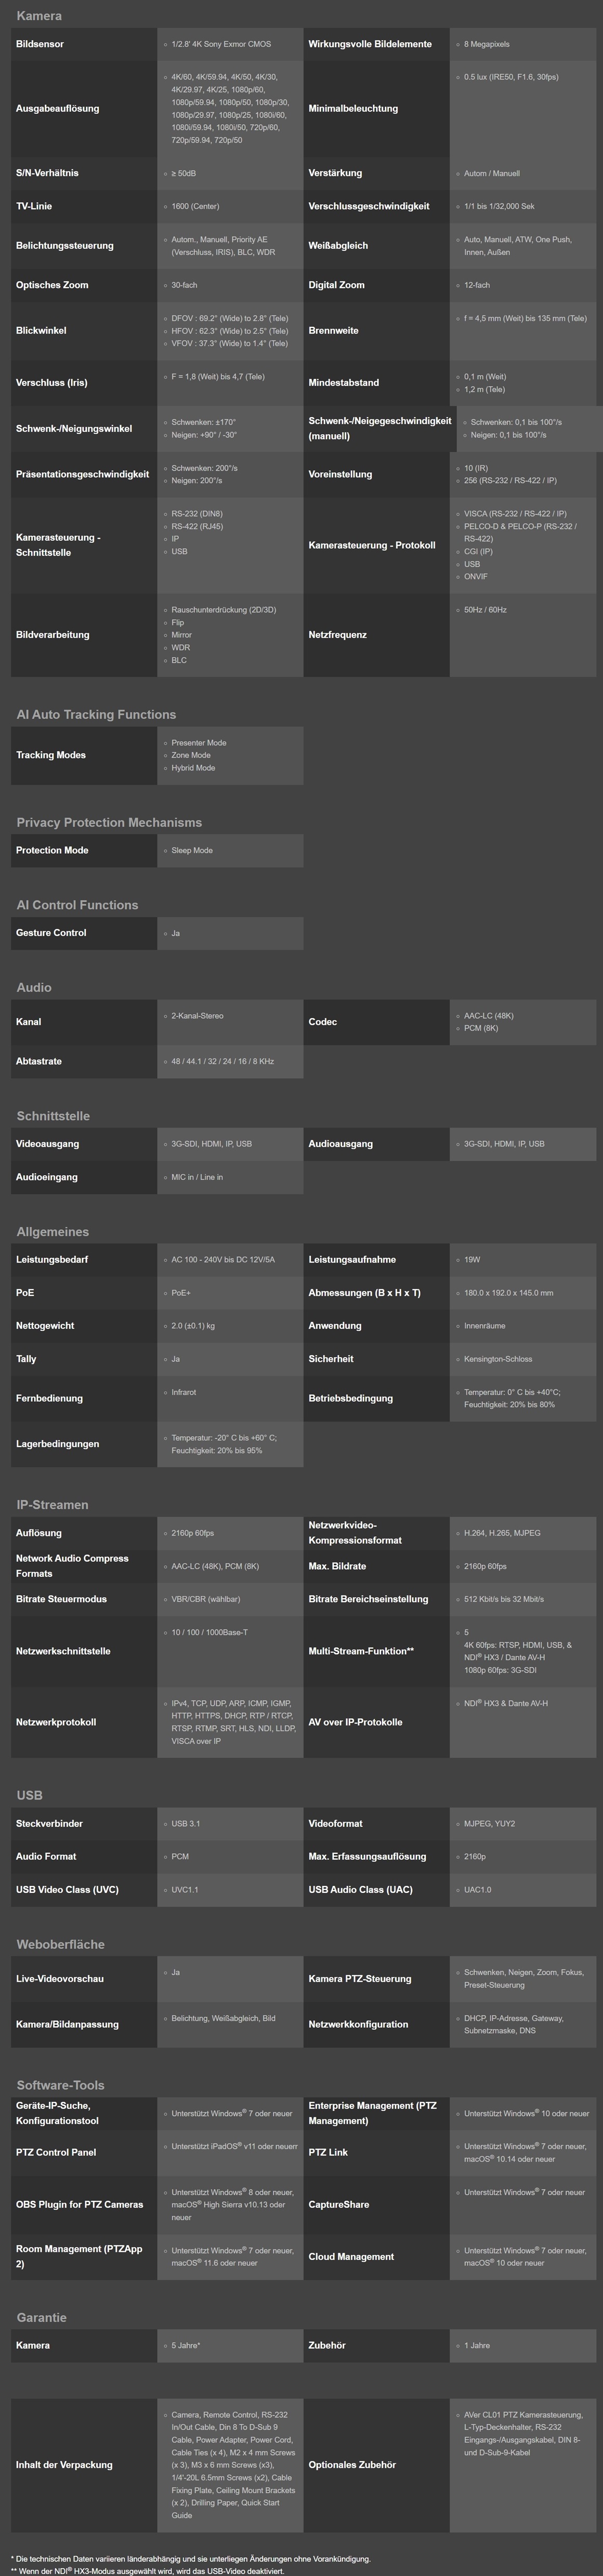Click the Multi-Stream-Funktion row label

coord(361,1651)
